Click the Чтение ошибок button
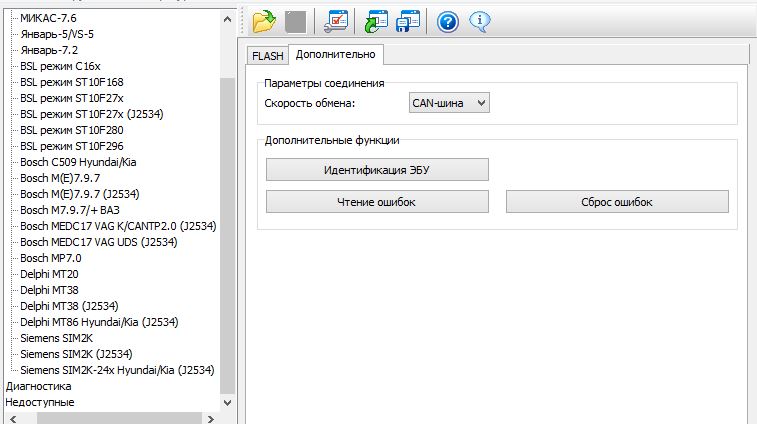The width and height of the screenshot is (757, 424). tap(377, 202)
